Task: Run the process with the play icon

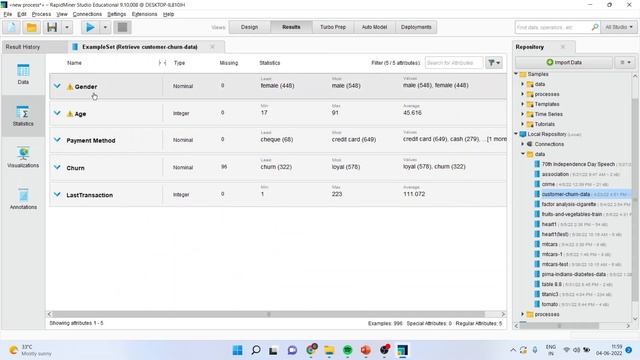Action: [90, 27]
